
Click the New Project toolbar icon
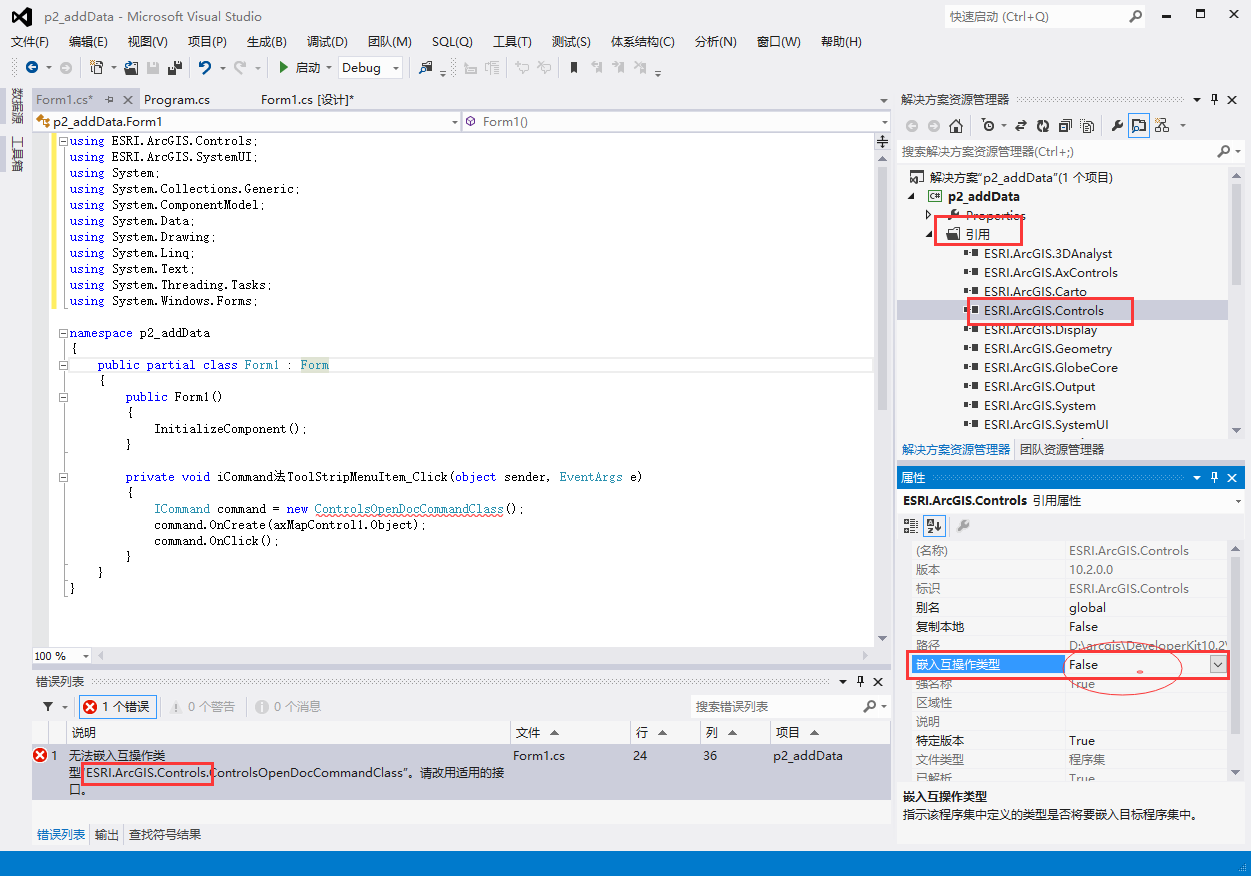(97, 67)
